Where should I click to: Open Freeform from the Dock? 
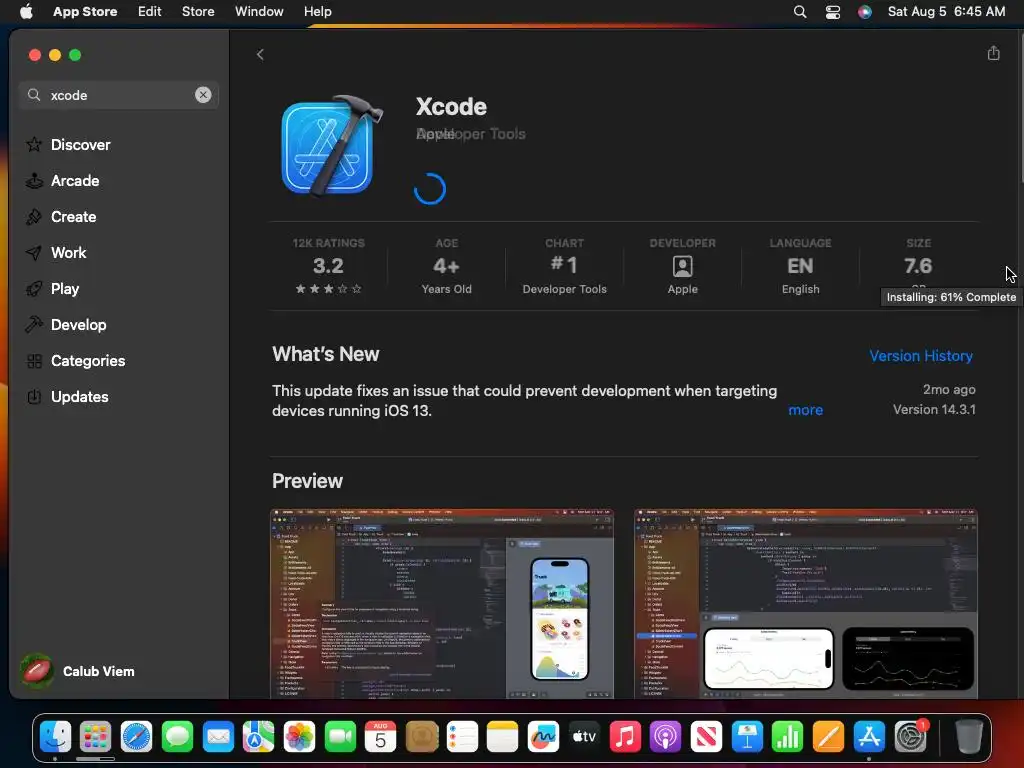click(x=543, y=737)
